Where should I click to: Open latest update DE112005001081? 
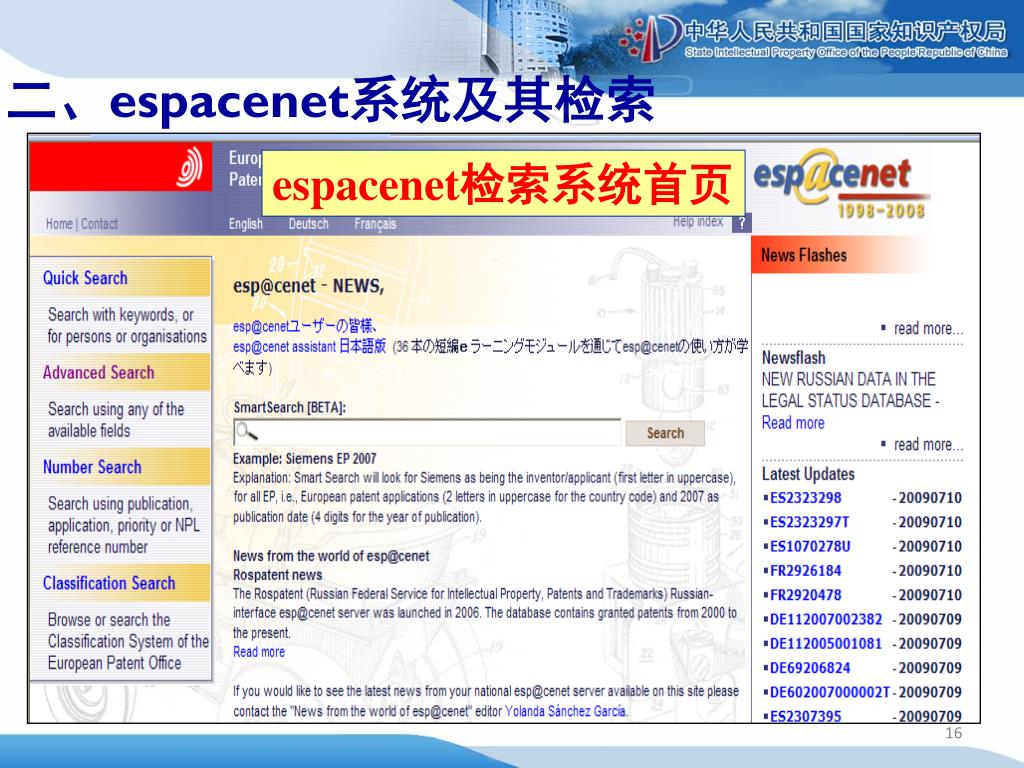826,643
